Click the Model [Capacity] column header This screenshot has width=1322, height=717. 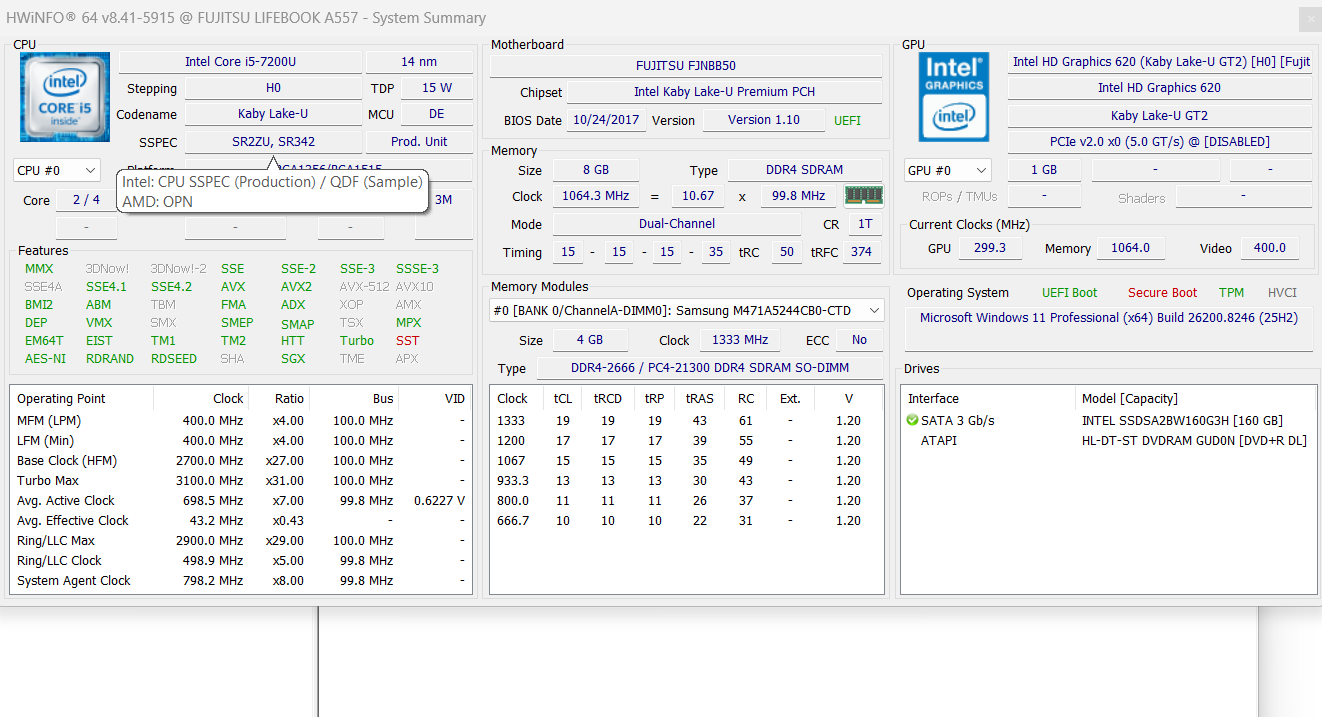tap(1195, 398)
